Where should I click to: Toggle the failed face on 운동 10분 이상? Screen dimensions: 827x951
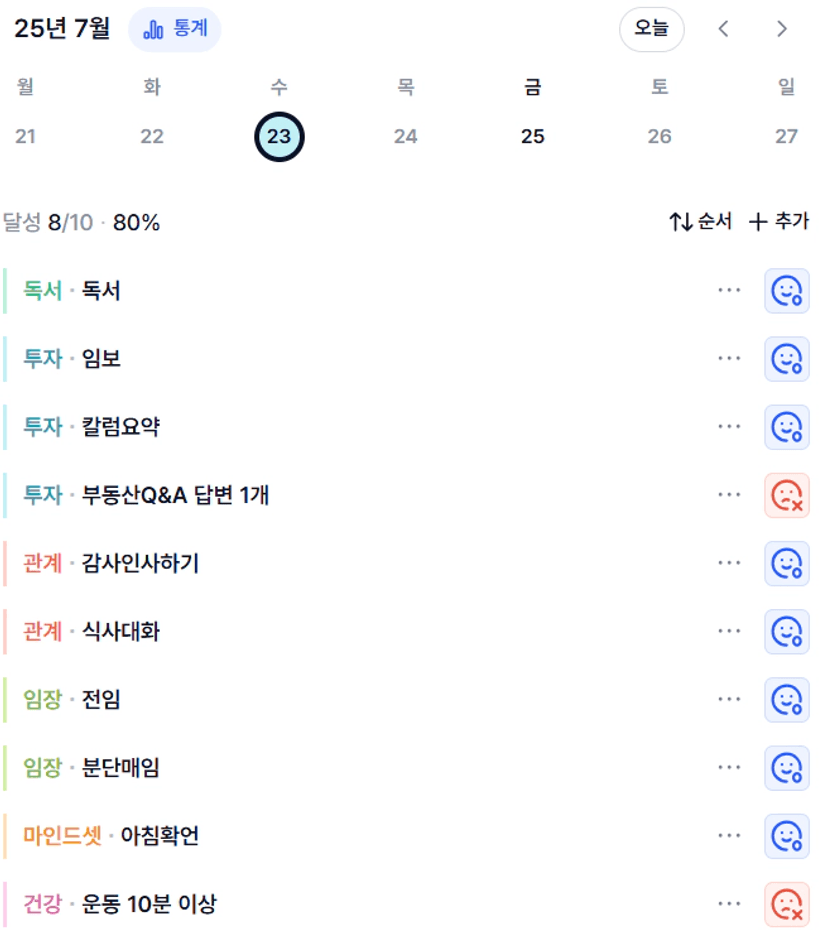coord(786,904)
